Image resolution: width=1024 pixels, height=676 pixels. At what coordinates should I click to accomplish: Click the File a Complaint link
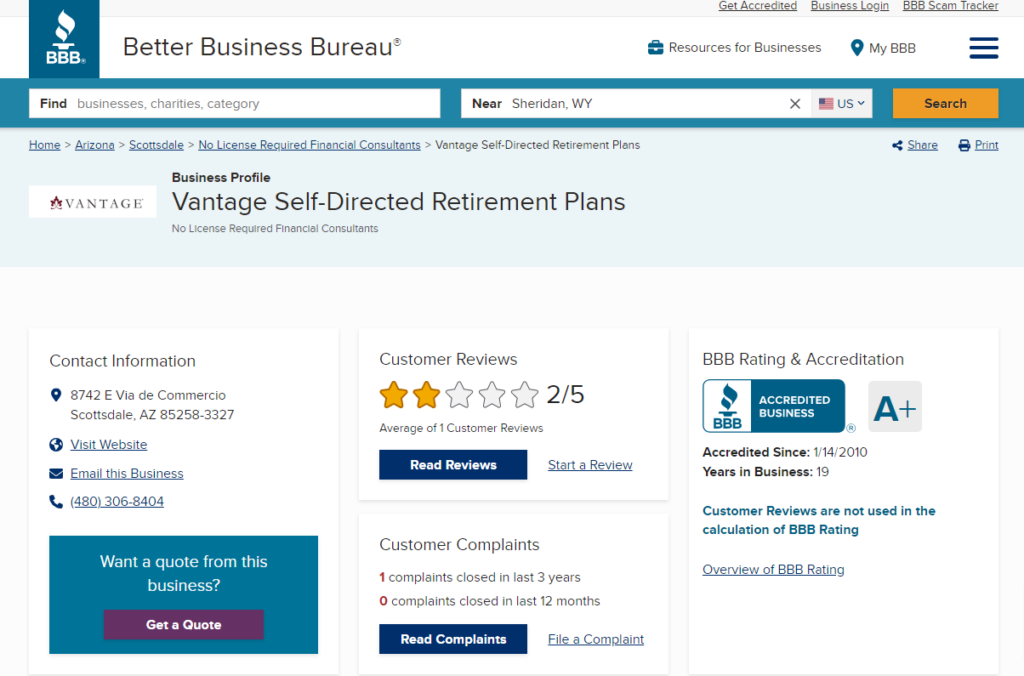coord(596,639)
